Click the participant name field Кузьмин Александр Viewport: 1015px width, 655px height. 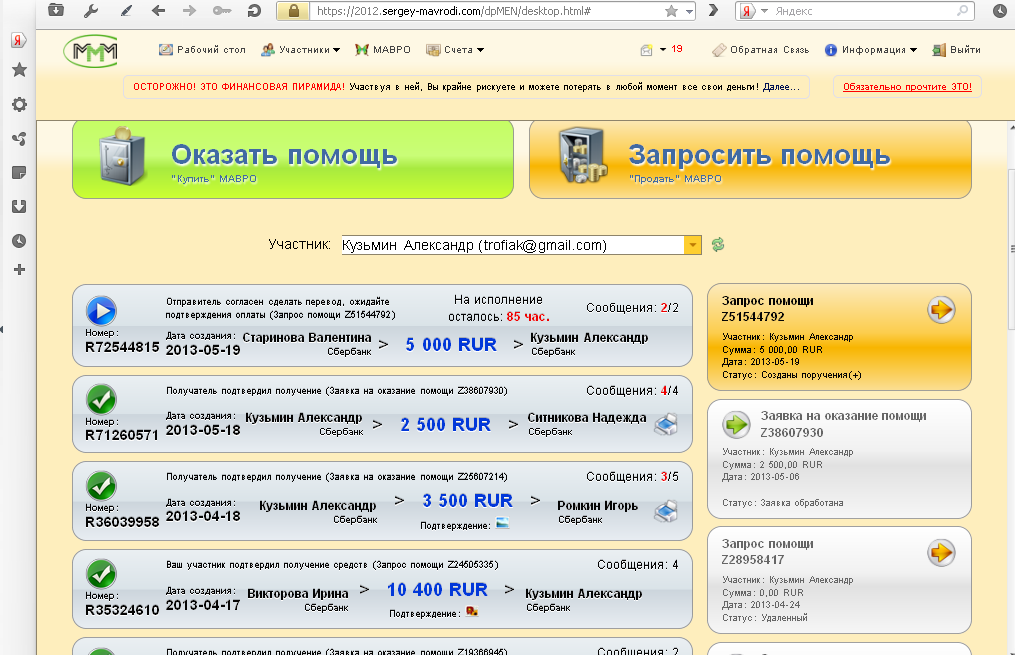pyautogui.click(x=513, y=245)
